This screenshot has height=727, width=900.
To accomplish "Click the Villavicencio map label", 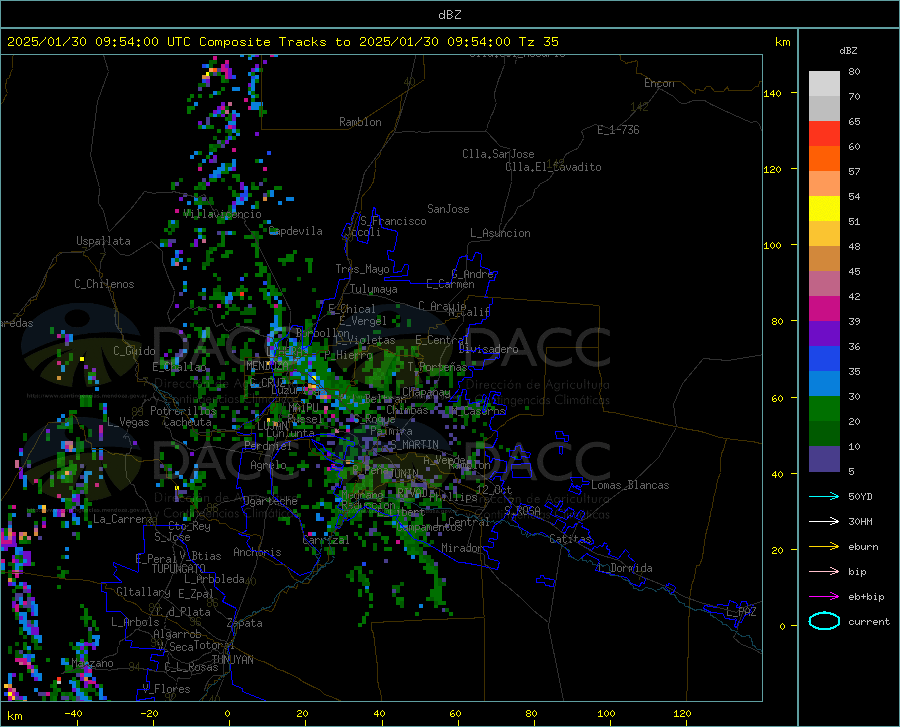I will [x=222, y=214].
